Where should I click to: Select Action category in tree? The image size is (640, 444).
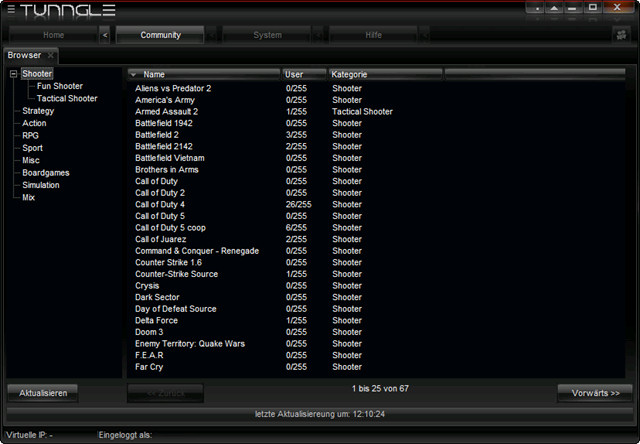[34, 123]
